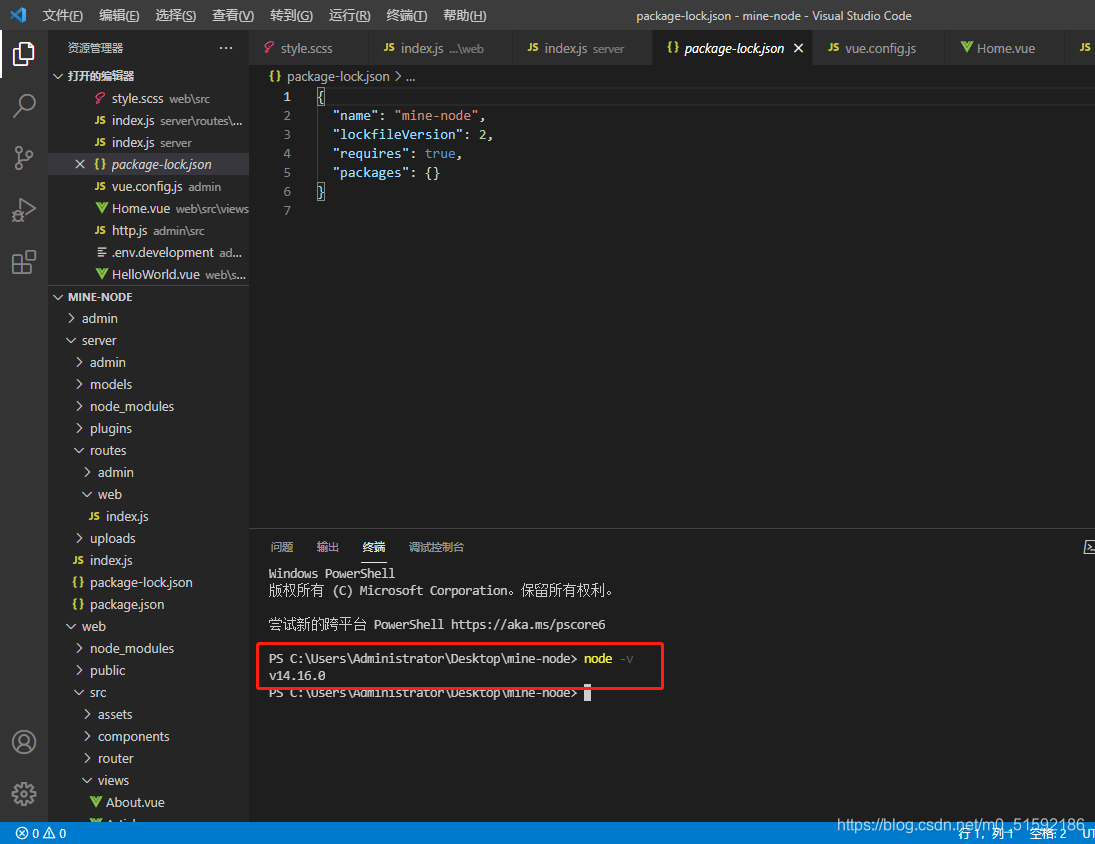Open the 查看(V) menu
Image resolution: width=1095 pixels, height=844 pixels.
233,15
